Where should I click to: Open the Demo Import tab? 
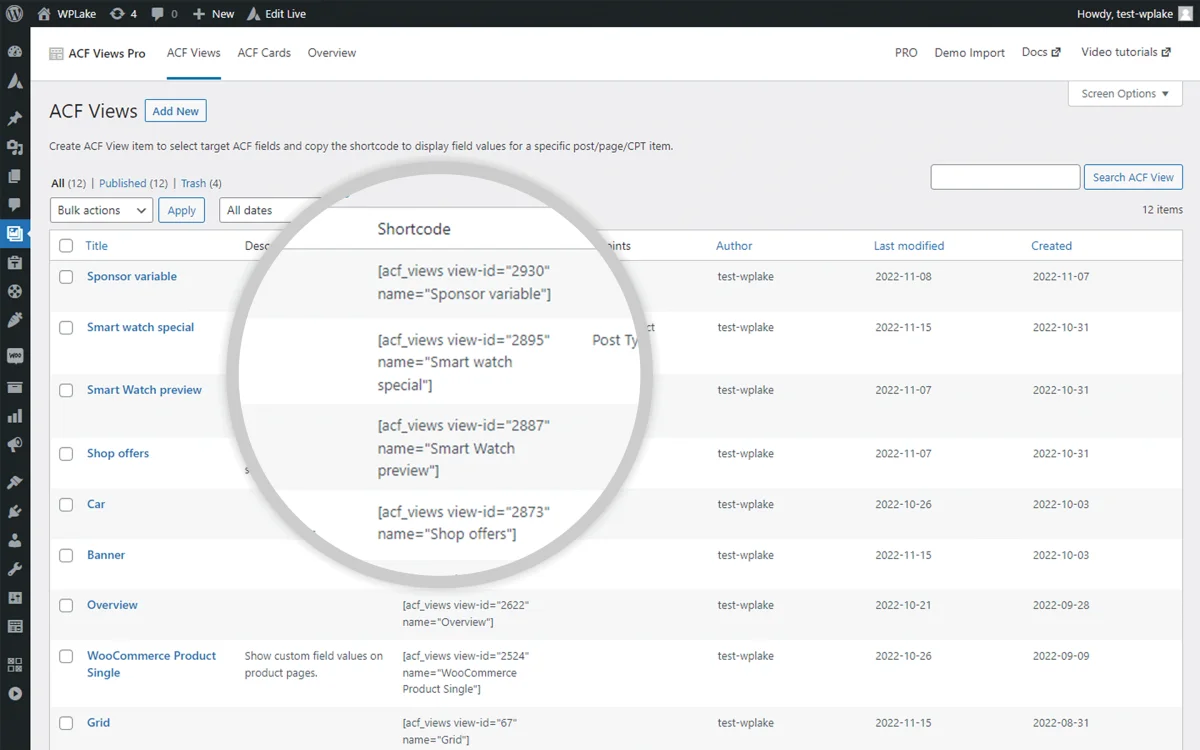coord(970,53)
